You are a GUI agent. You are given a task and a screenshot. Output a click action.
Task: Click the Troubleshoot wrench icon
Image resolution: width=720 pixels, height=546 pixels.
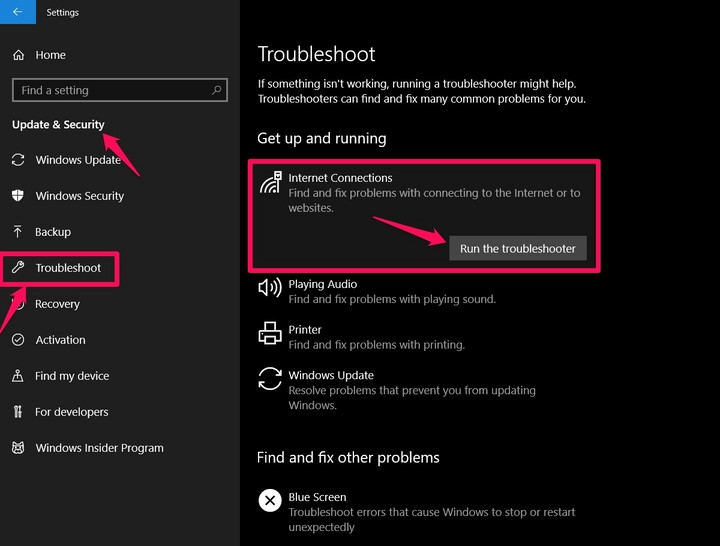pyautogui.click(x=18, y=268)
